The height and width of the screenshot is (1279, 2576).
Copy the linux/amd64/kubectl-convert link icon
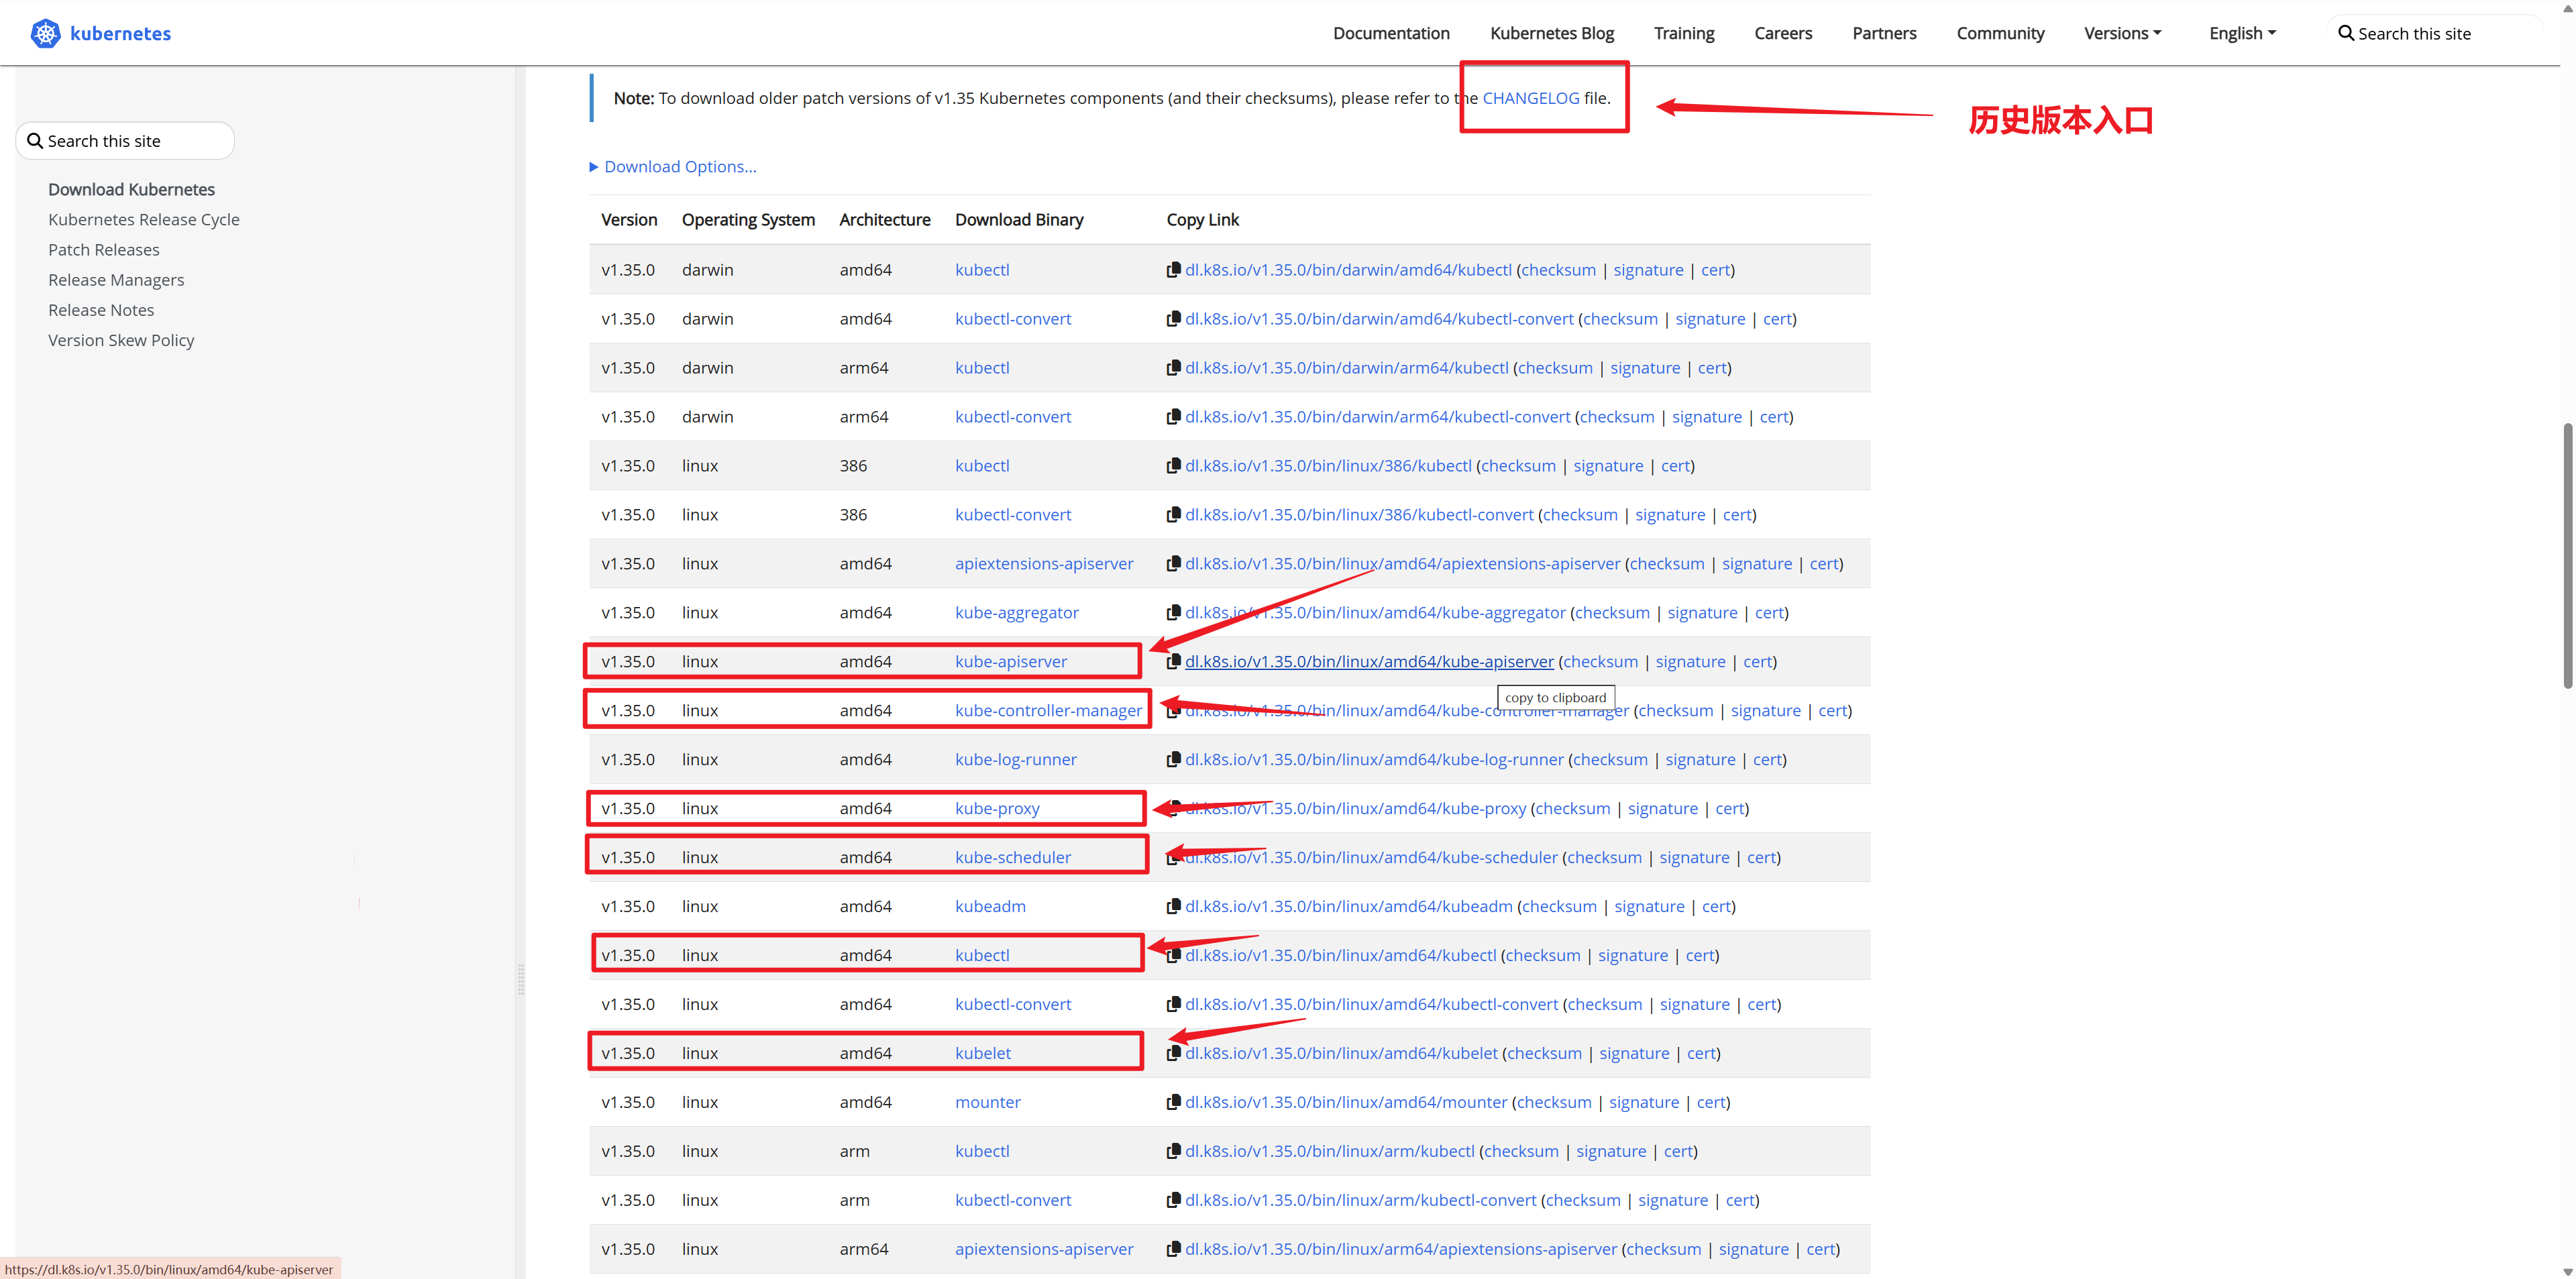(x=1173, y=1005)
